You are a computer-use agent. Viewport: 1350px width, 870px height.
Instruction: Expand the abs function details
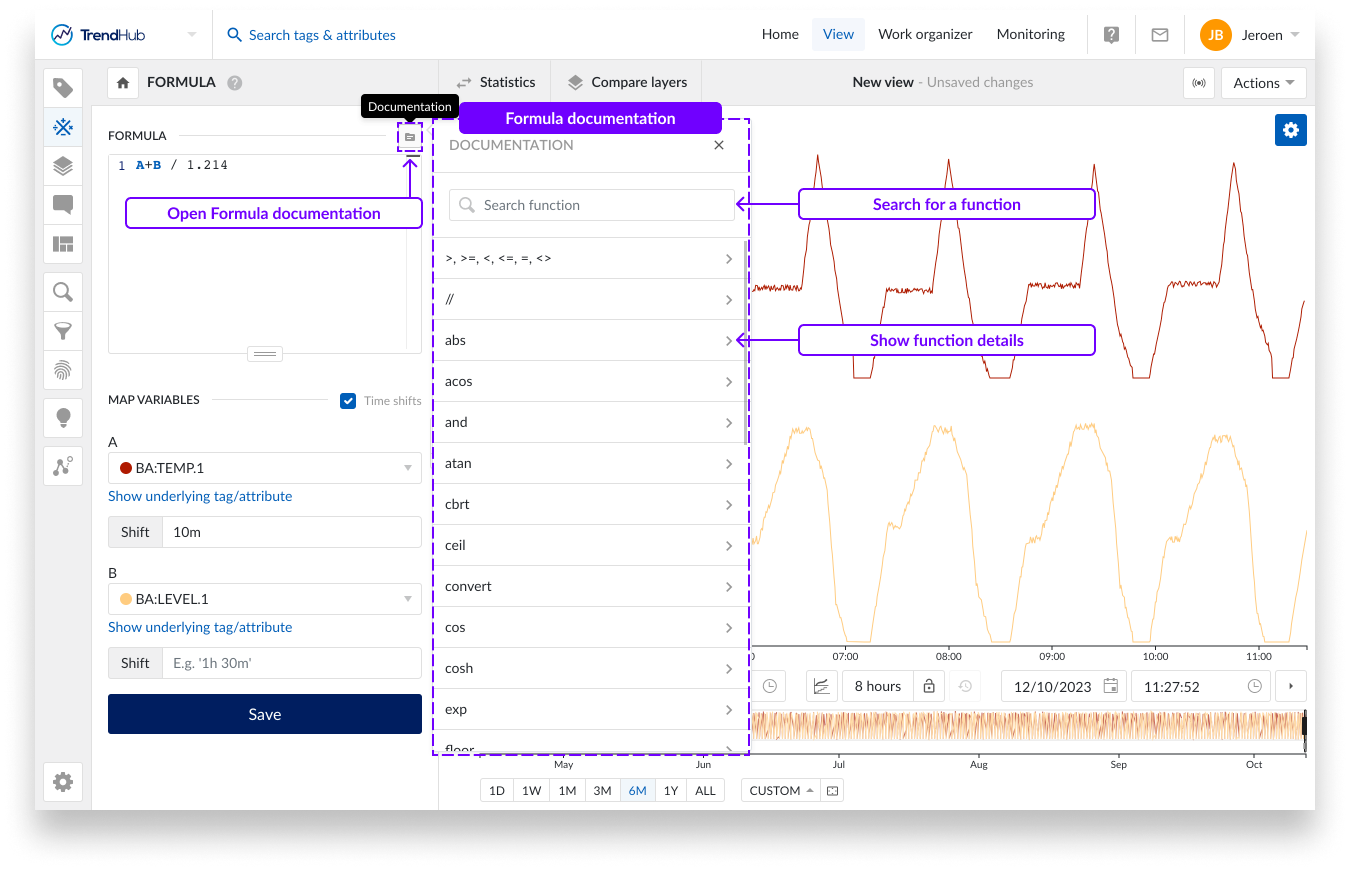(590, 341)
